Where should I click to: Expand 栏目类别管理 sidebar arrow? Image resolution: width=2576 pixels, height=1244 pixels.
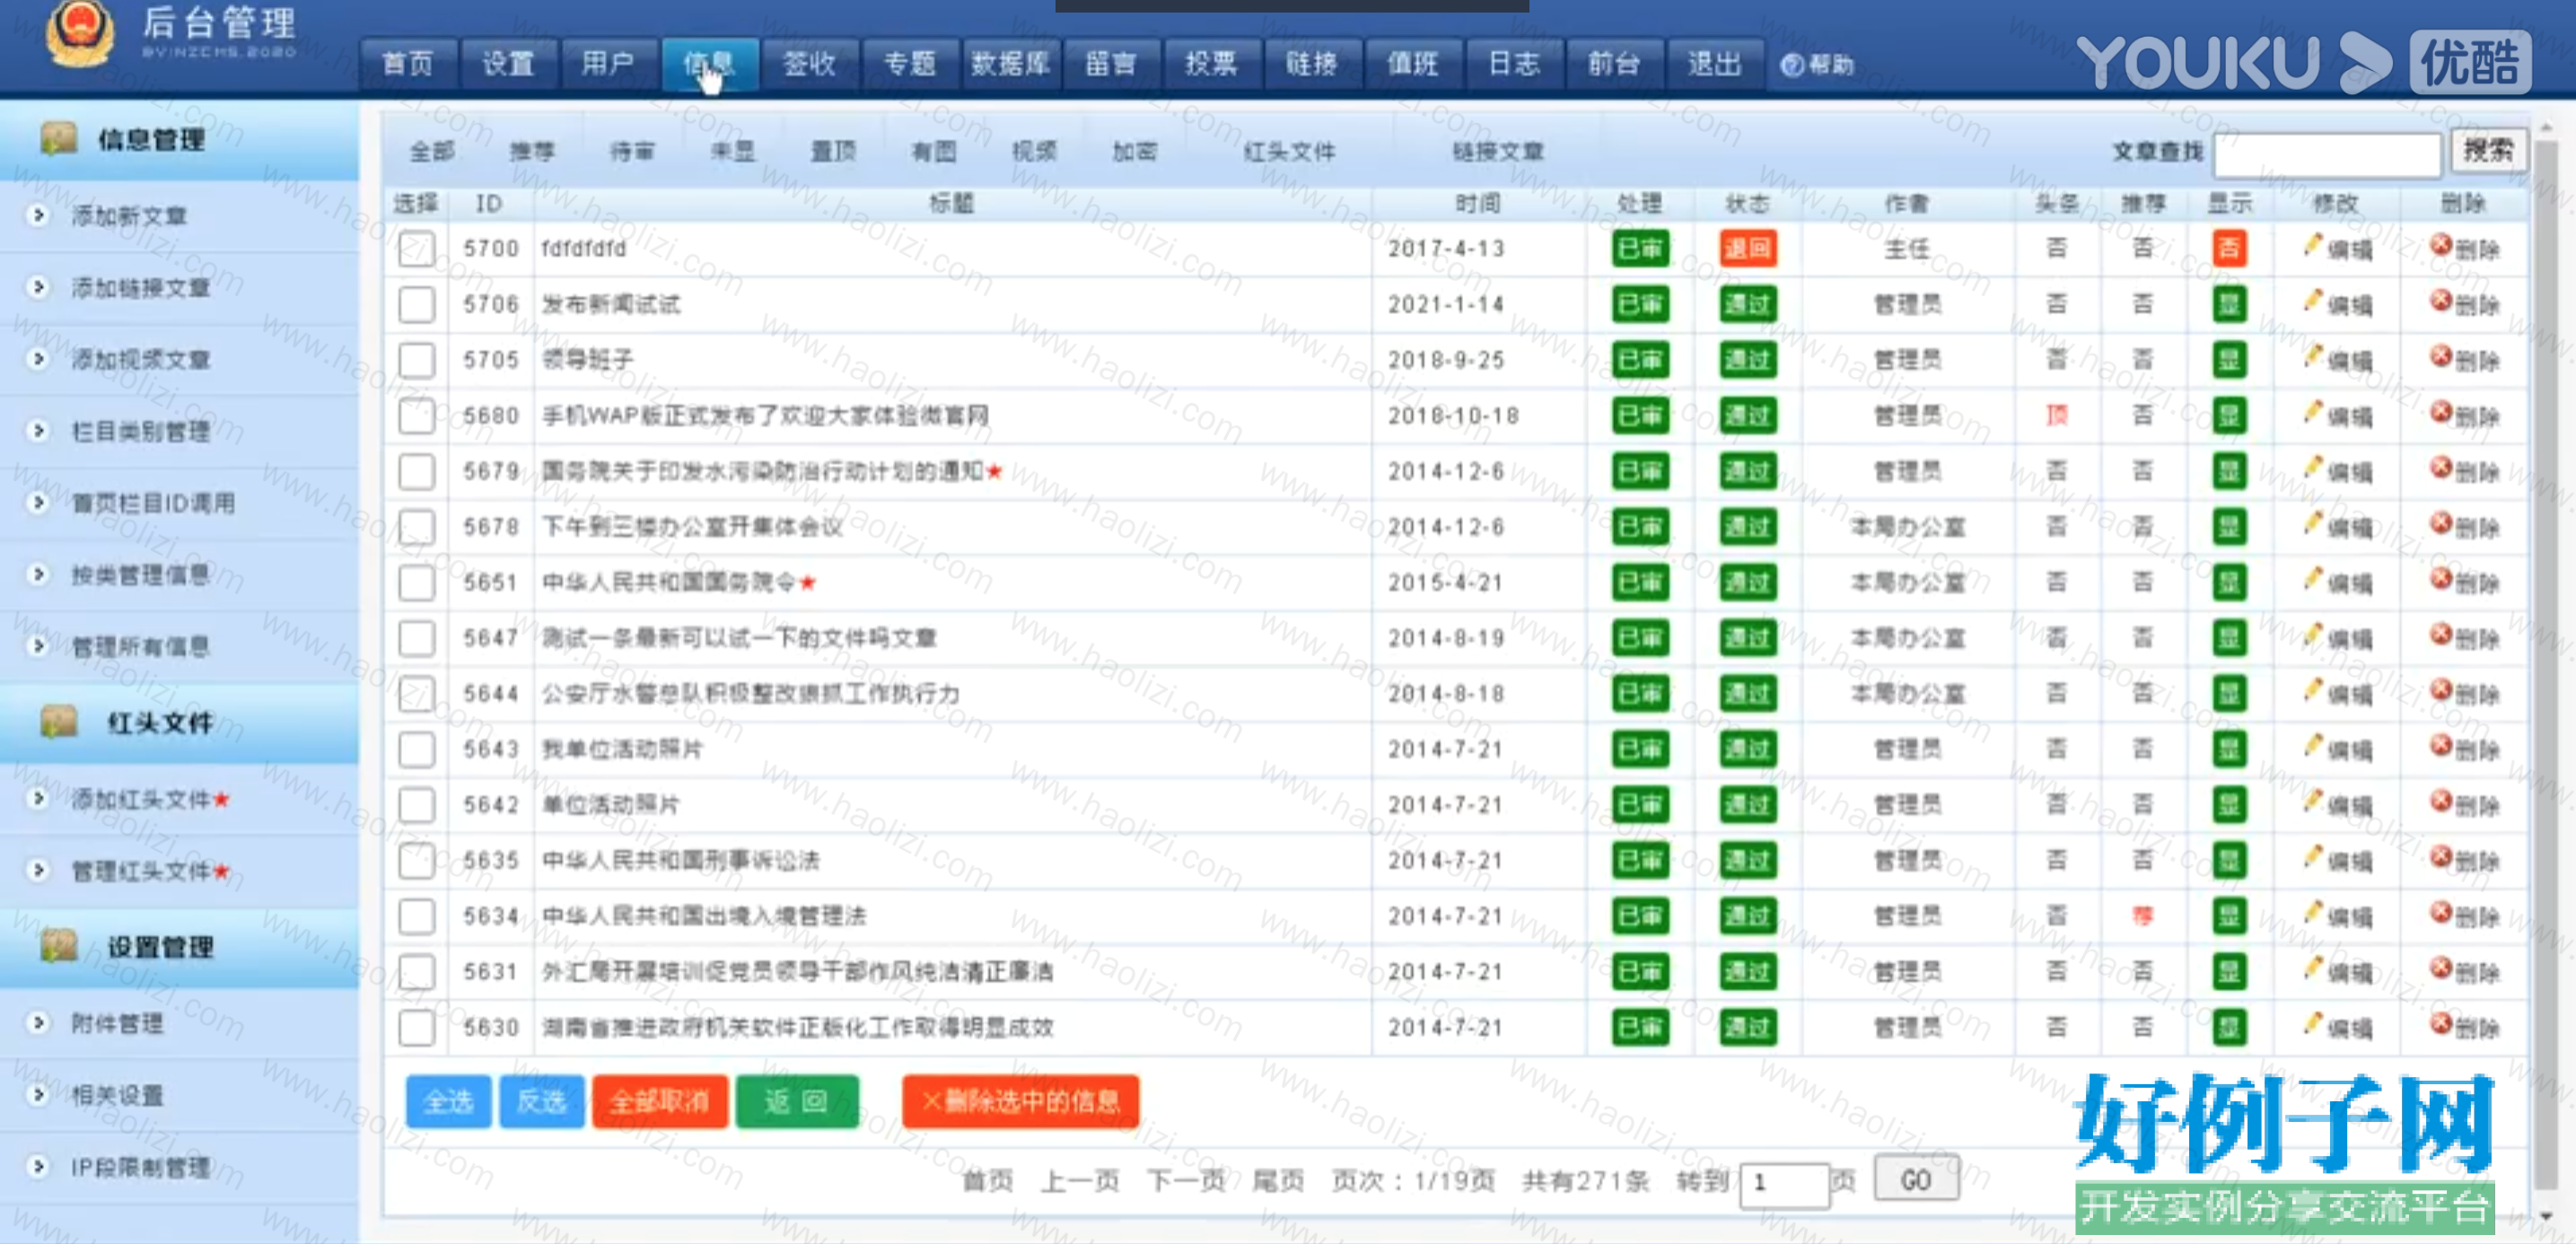click(38, 431)
